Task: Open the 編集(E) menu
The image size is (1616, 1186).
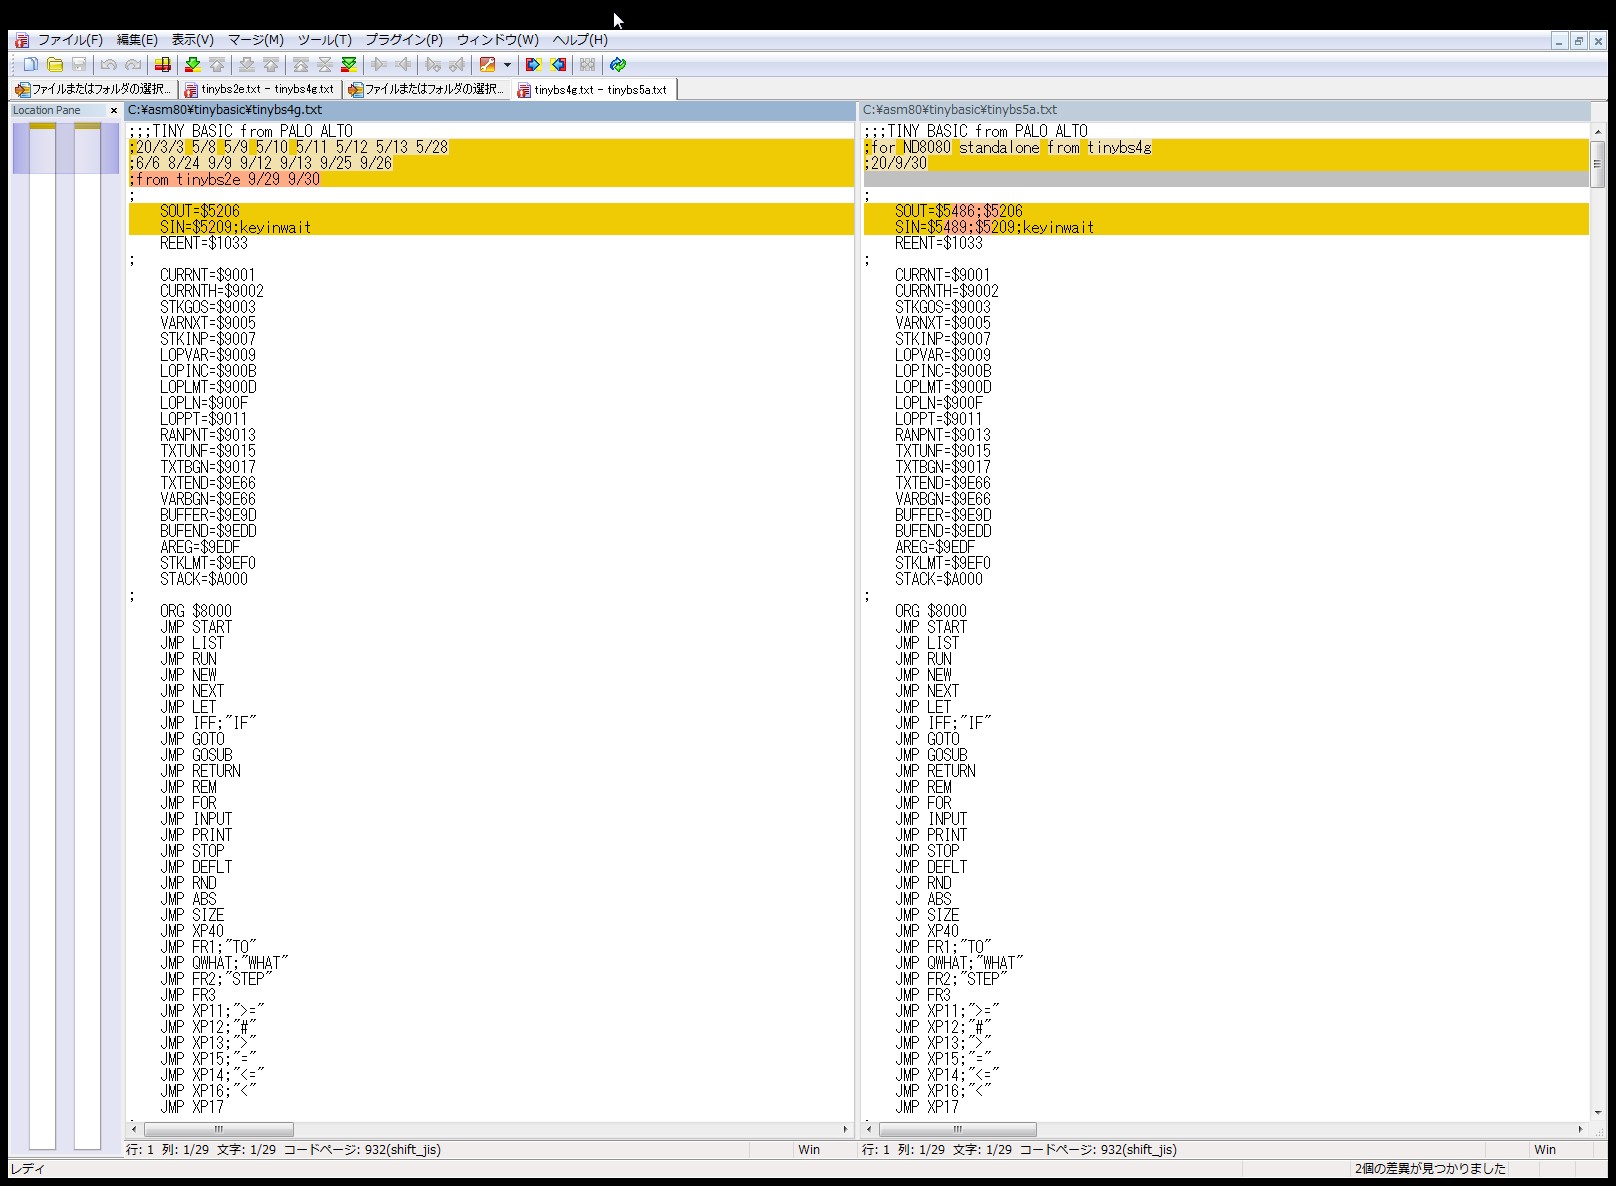Action: (137, 40)
